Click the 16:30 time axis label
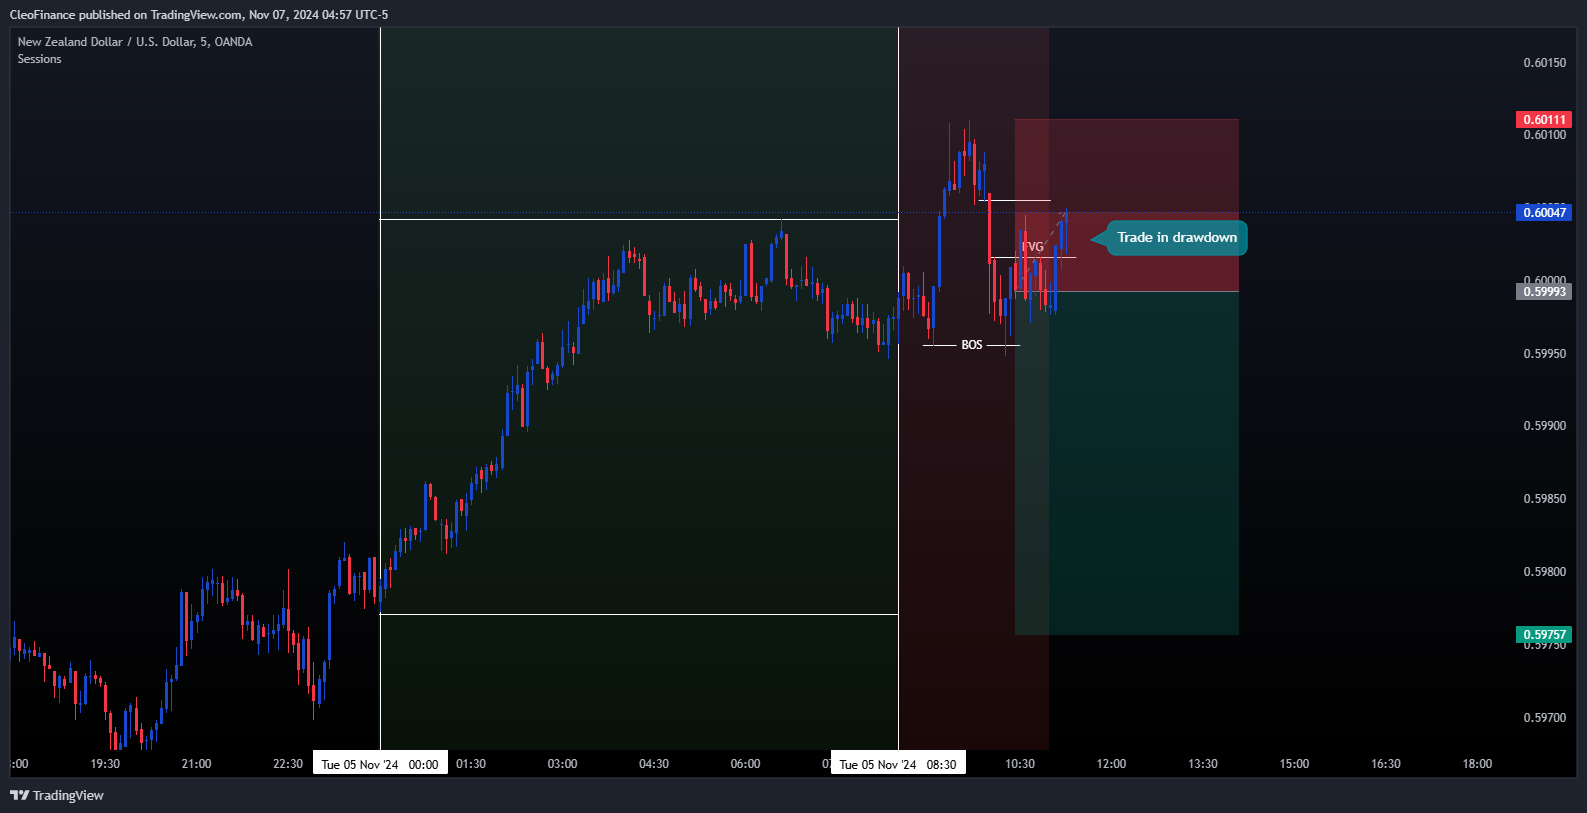This screenshot has width=1587, height=813. pyautogui.click(x=1386, y=764)
